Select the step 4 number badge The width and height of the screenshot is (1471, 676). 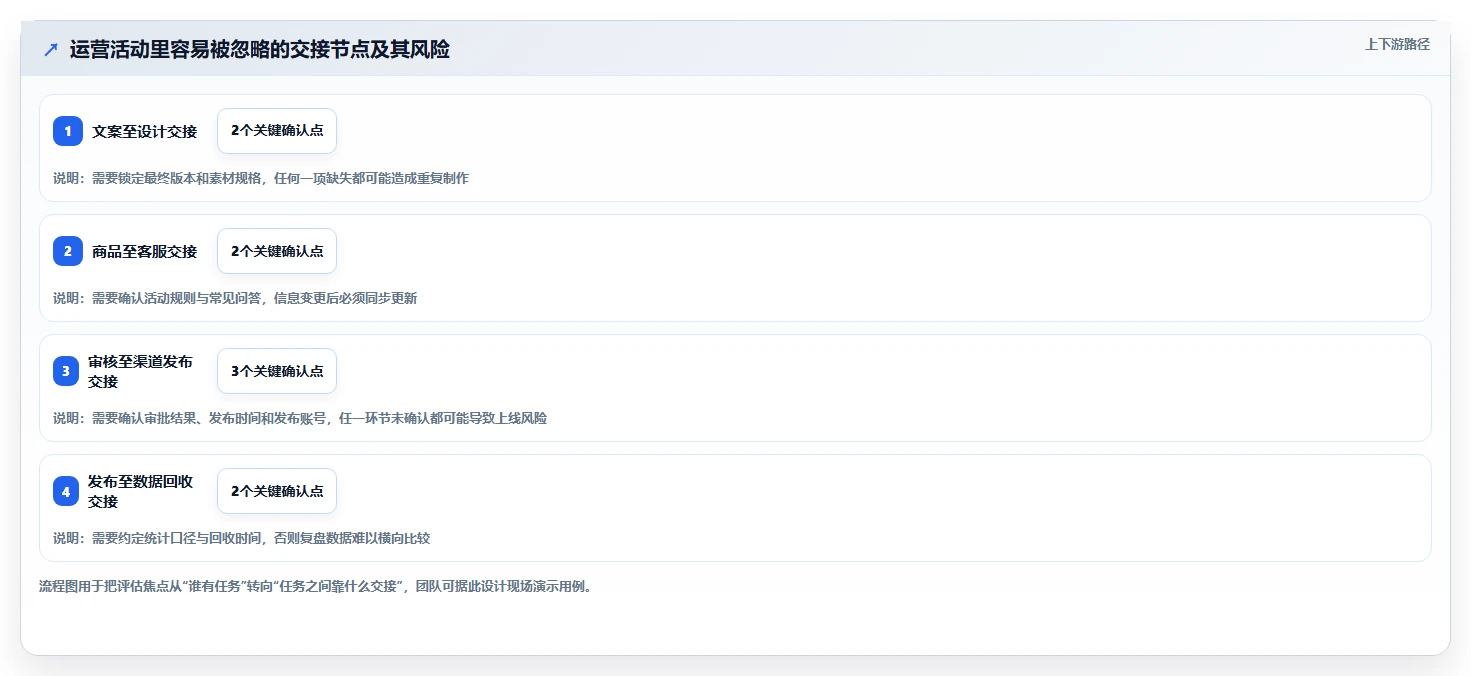pyautogui.click(x=66, y=491)
